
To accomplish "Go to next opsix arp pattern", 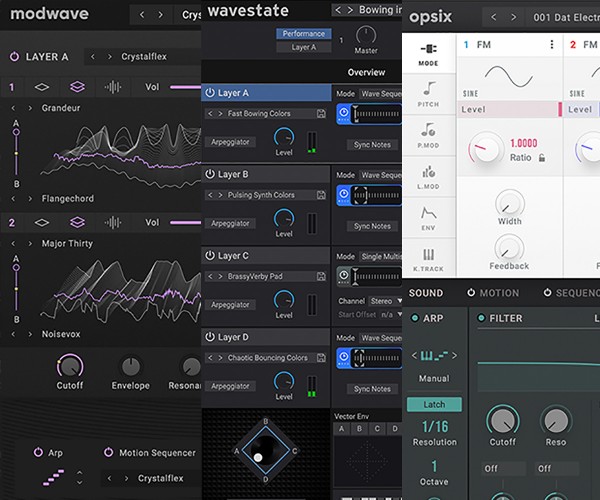I will tap(454, 356).
